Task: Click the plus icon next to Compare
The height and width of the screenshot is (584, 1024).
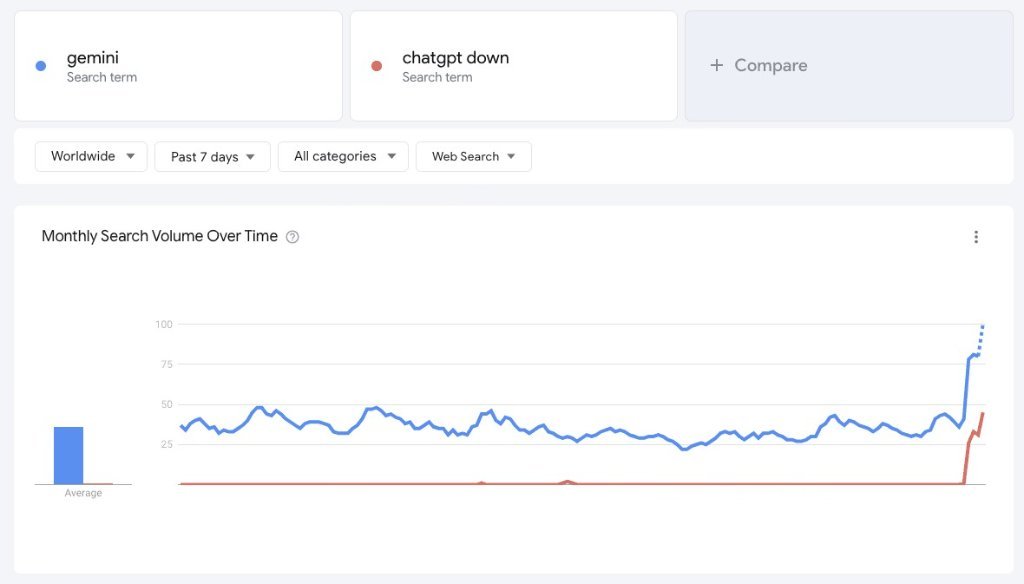Action: tap(716, 65)
